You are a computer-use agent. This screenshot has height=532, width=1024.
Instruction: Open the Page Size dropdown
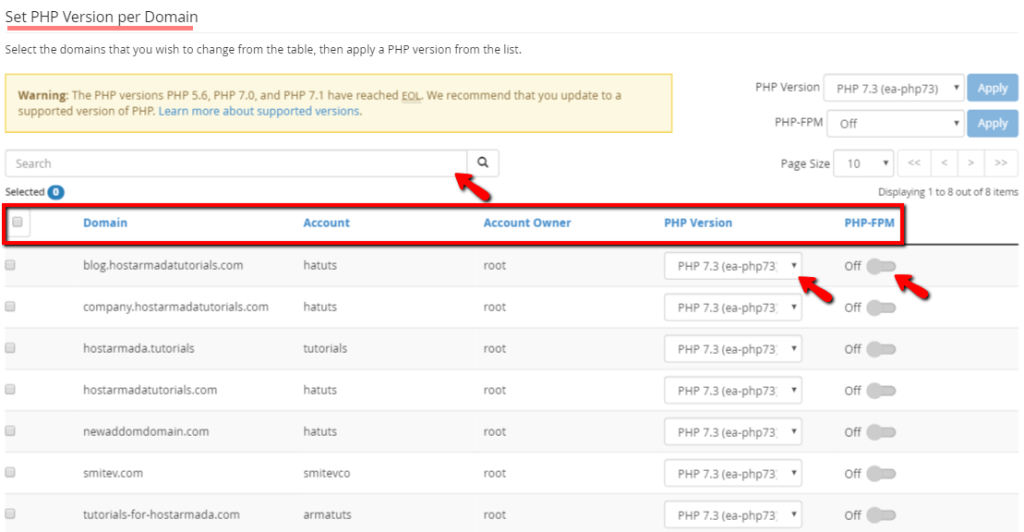[x=863, y=163]
